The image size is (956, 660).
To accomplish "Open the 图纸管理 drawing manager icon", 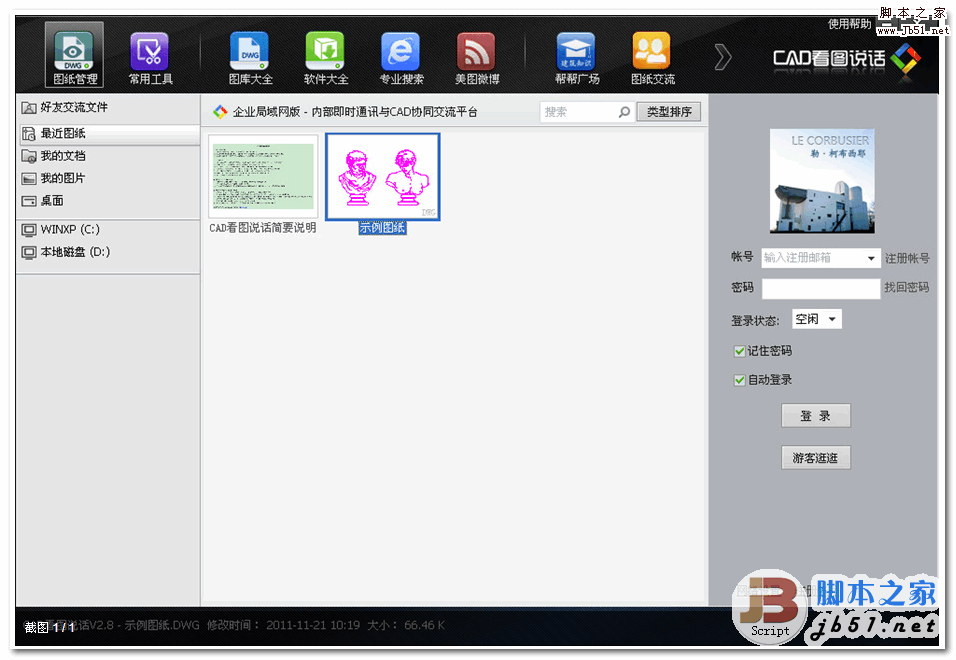I will (74, 56).
